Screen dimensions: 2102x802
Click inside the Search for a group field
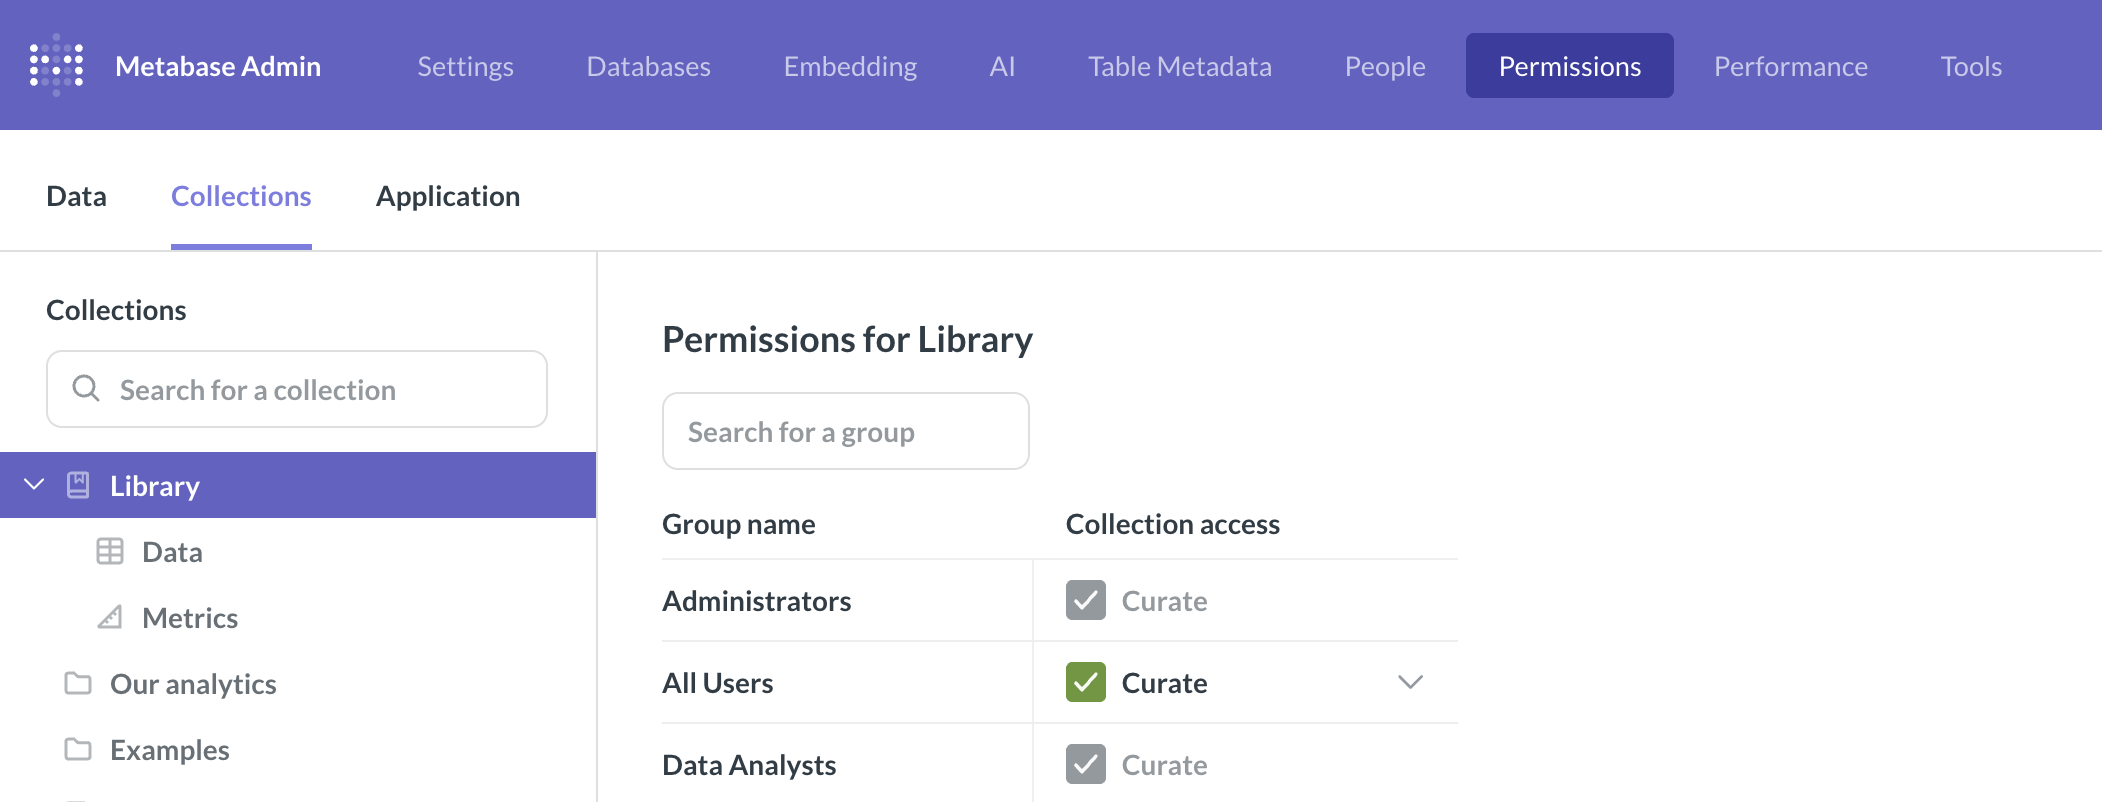pos(845,431)
